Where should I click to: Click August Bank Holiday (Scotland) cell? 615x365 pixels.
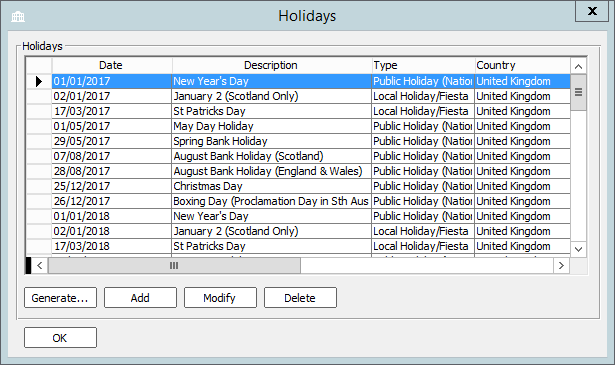[271, 156]
